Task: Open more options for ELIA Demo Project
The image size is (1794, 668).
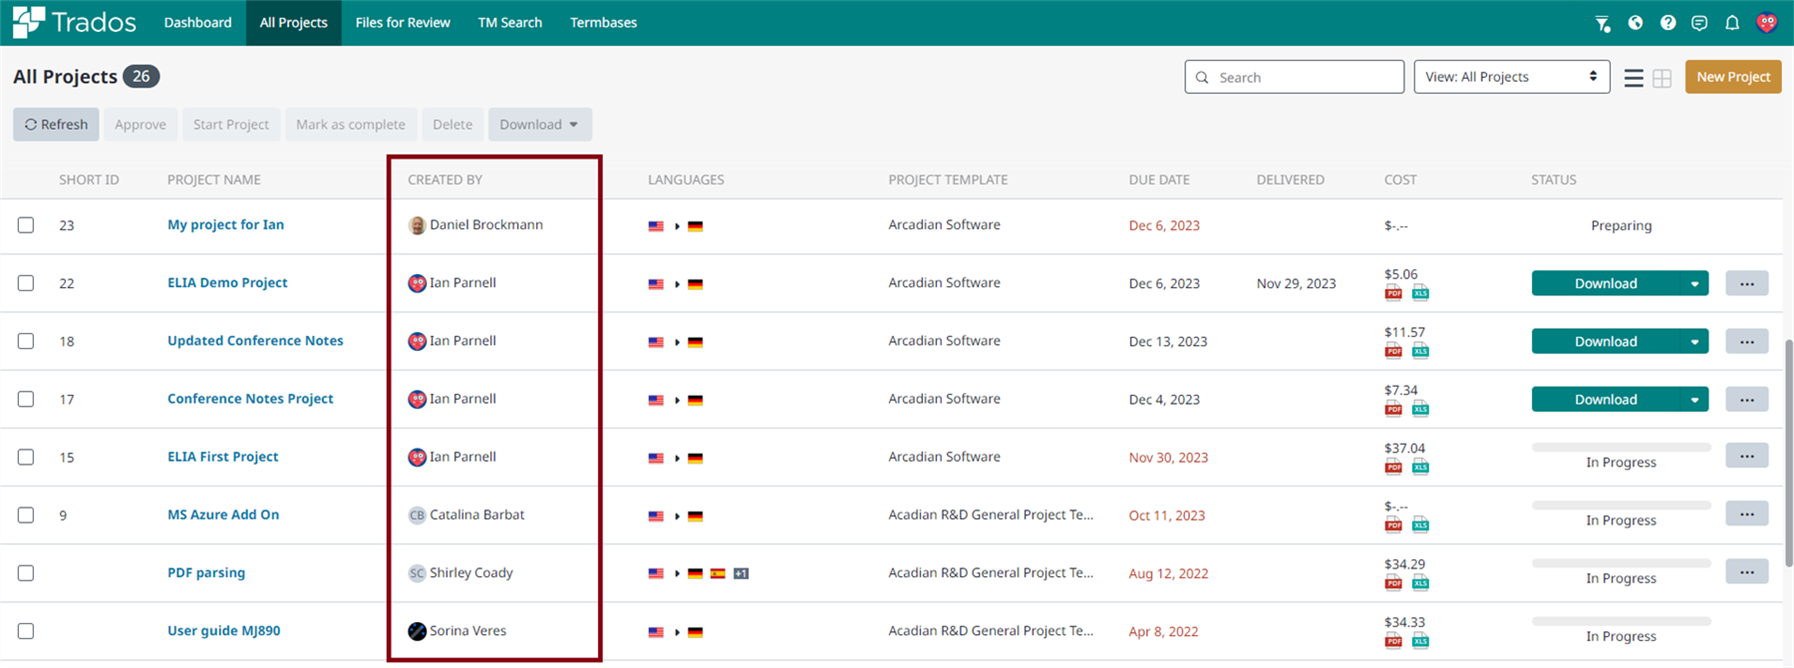Action: pyautogui.click(x=1747, y=284)
